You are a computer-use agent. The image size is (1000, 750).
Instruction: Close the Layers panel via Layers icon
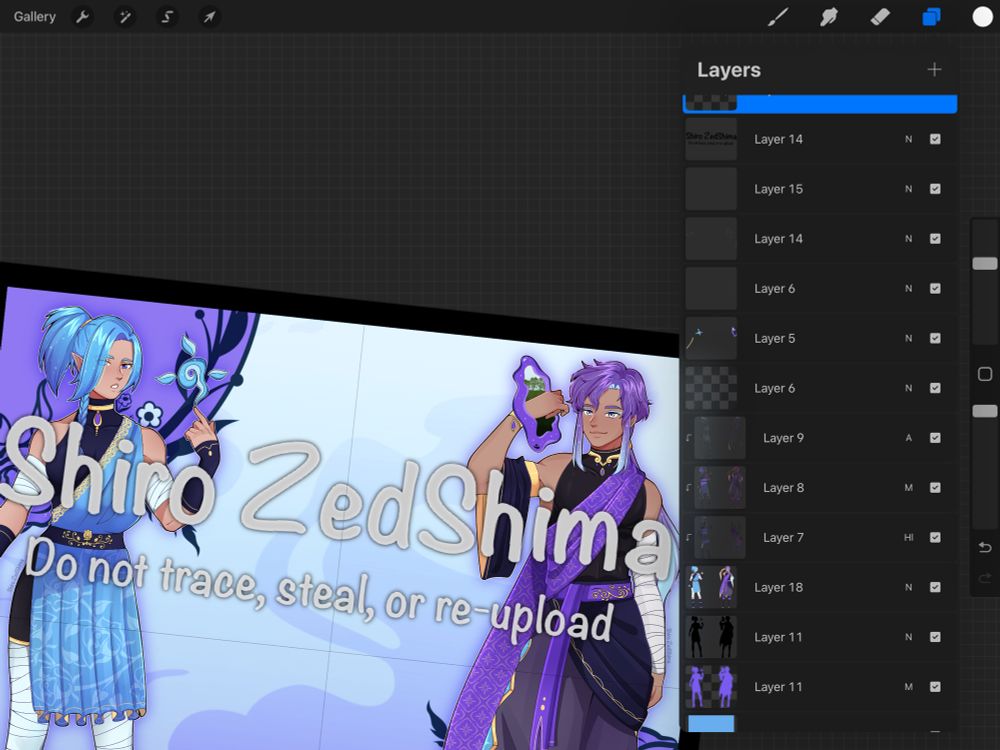coord(931,17)
